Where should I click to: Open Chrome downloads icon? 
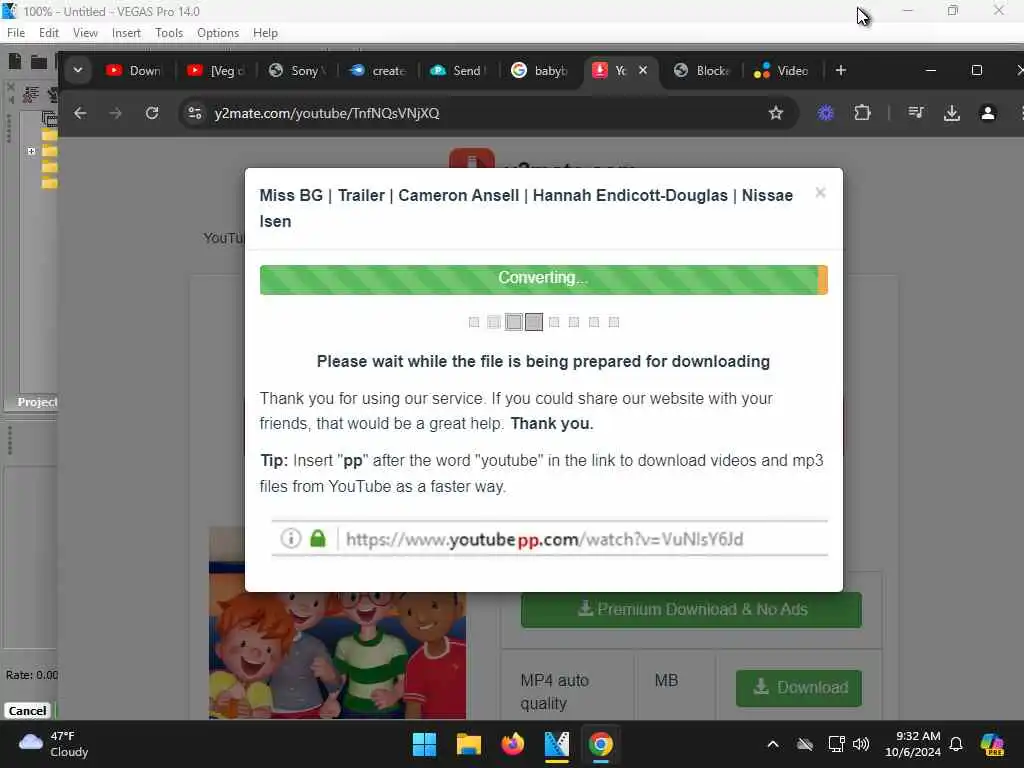click(x=952, y=113)
